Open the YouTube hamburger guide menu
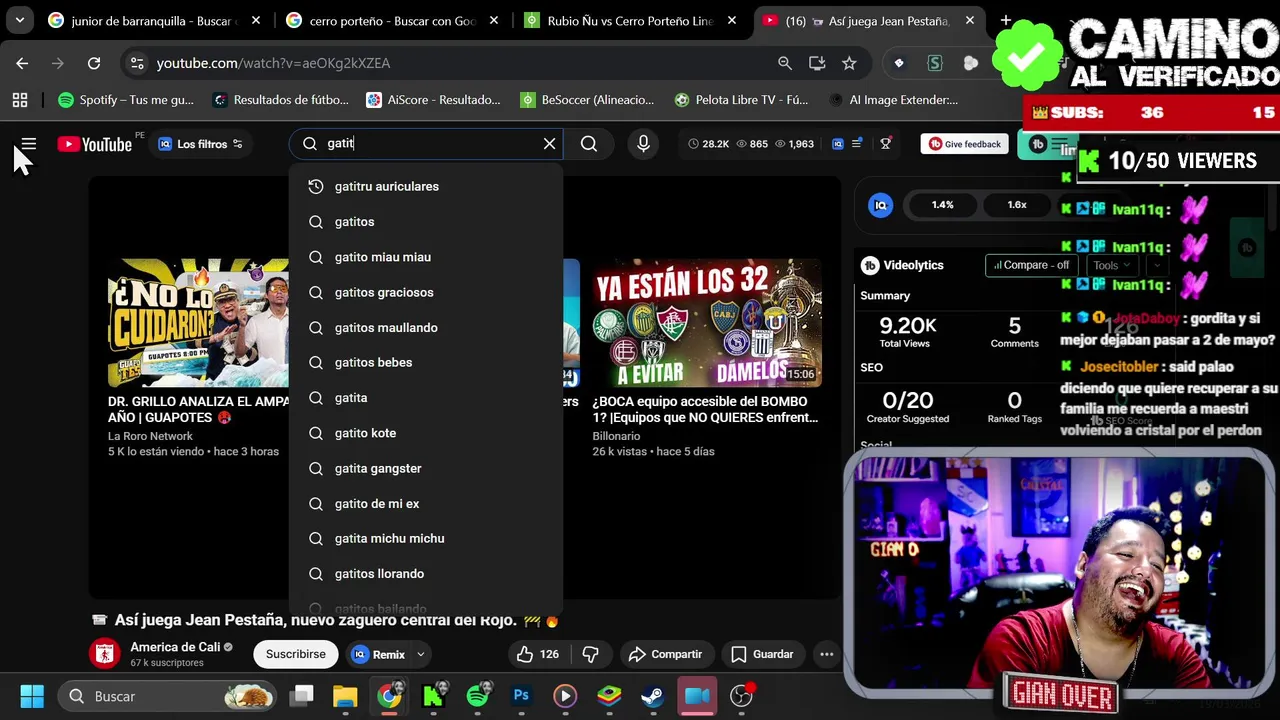 [29, 144]
